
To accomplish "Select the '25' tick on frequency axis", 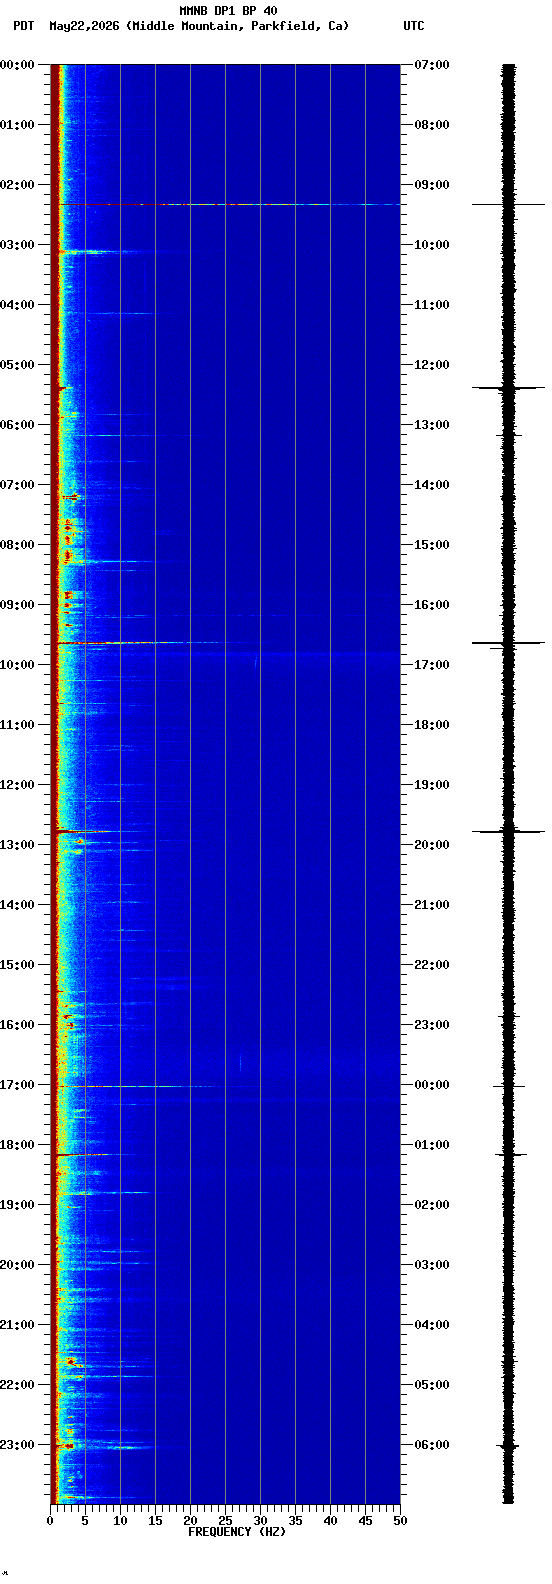I will point(225,1521).
